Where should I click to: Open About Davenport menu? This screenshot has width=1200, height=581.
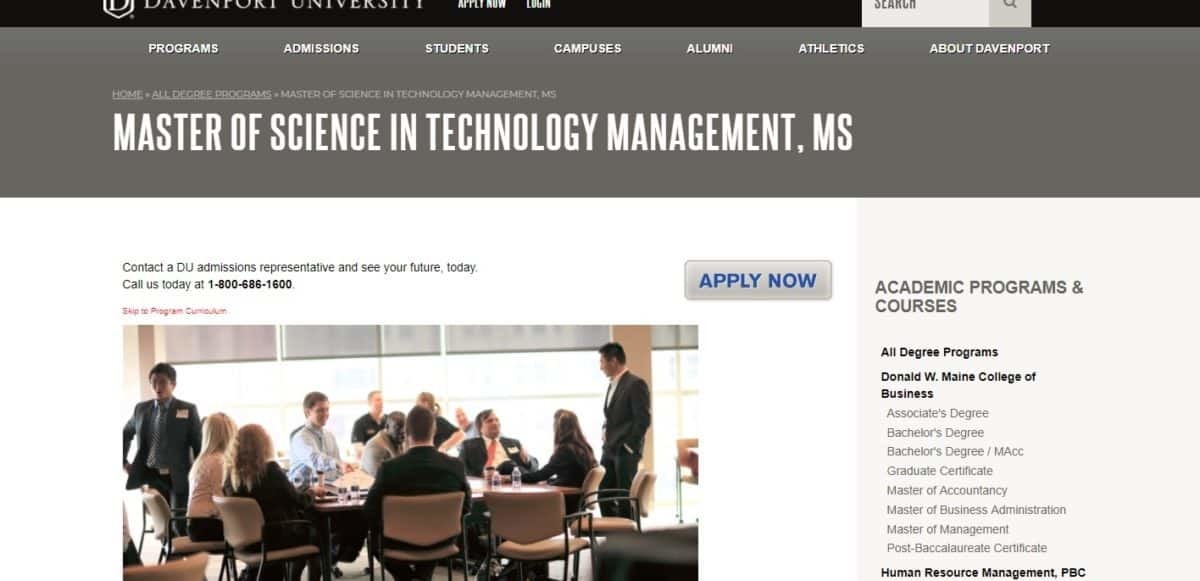(990, 48)
